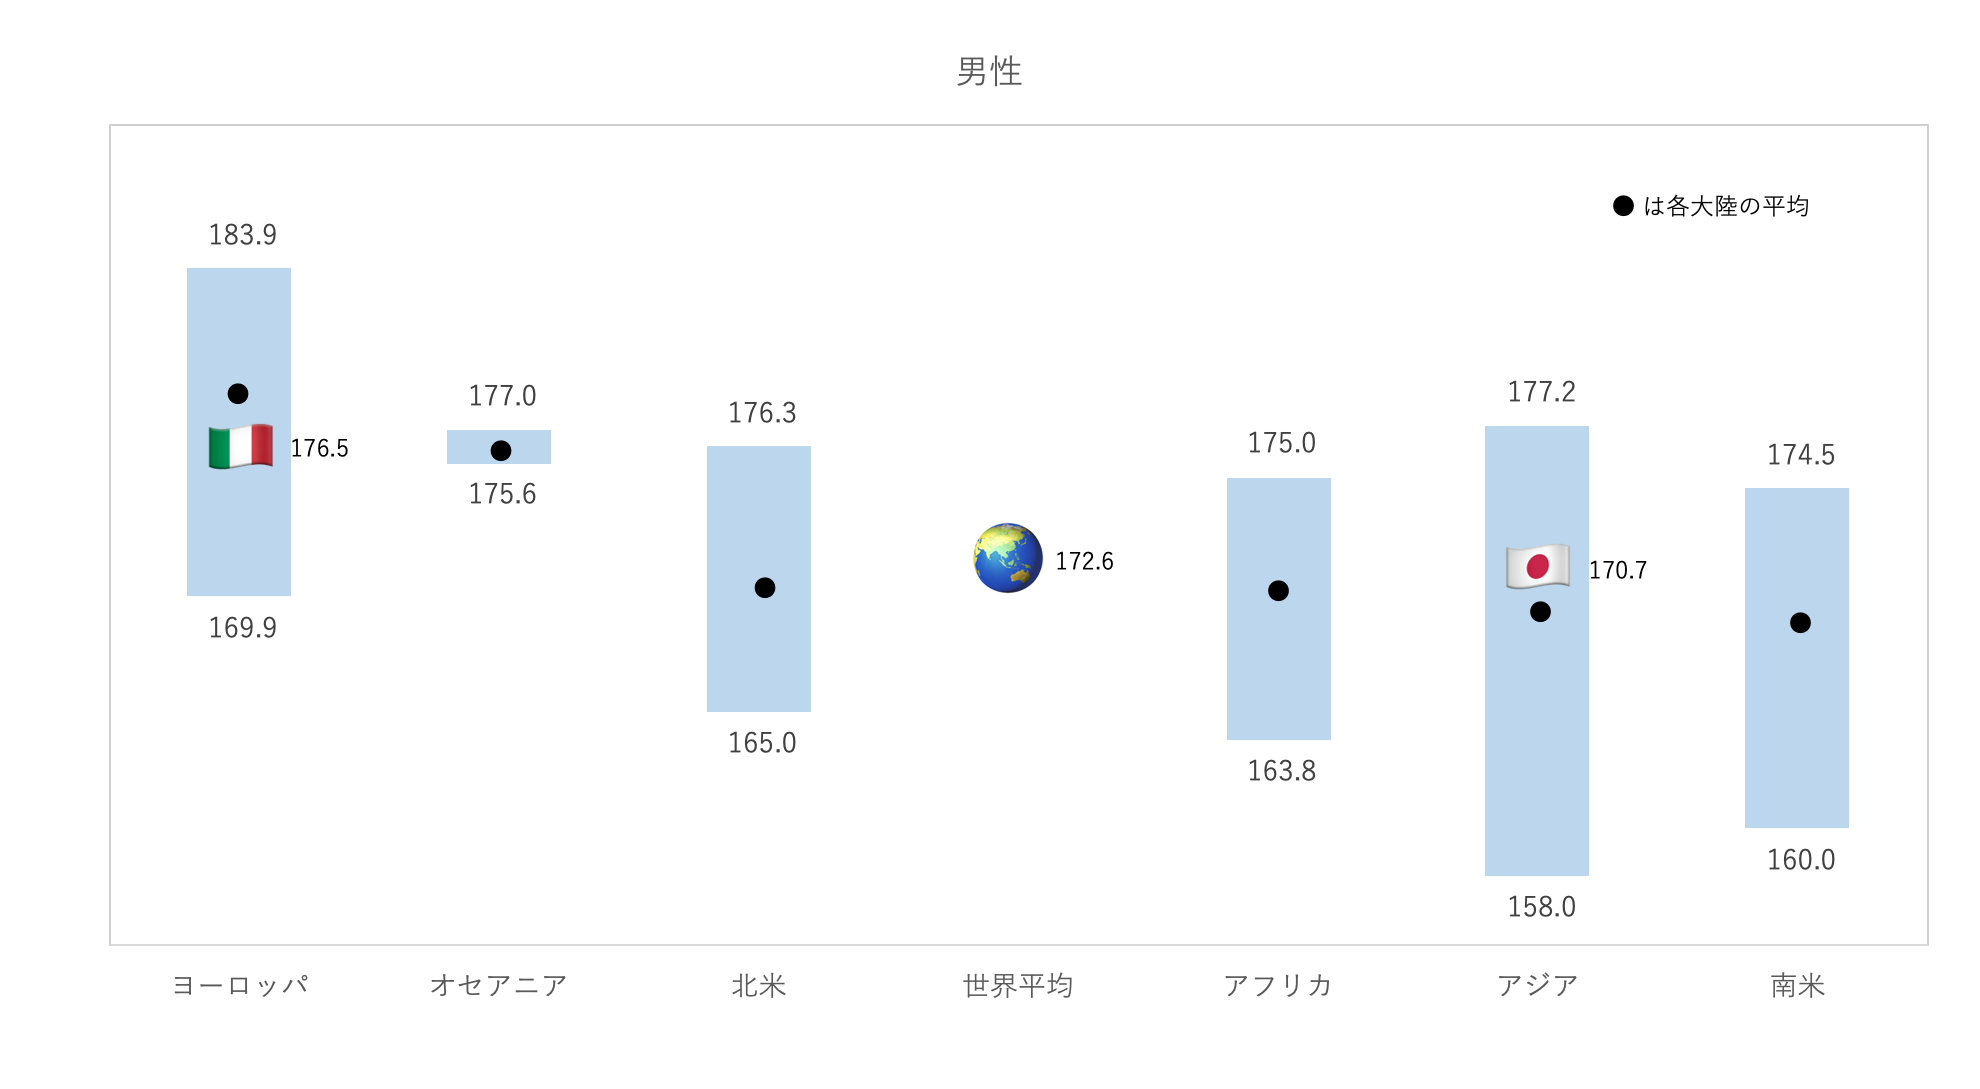This screenshot has width=1980, height=1089.
Task: Click the 172.6 world average value
Action: pyautogui.click(x=1084, y=561)
